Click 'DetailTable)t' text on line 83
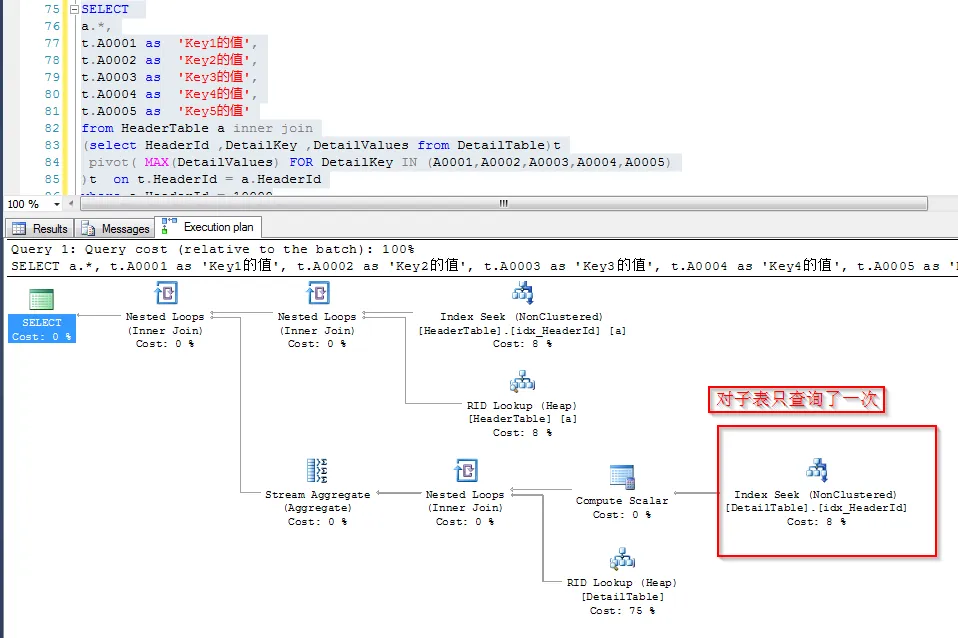The image size is (958, 638). [x=509, y=145]
